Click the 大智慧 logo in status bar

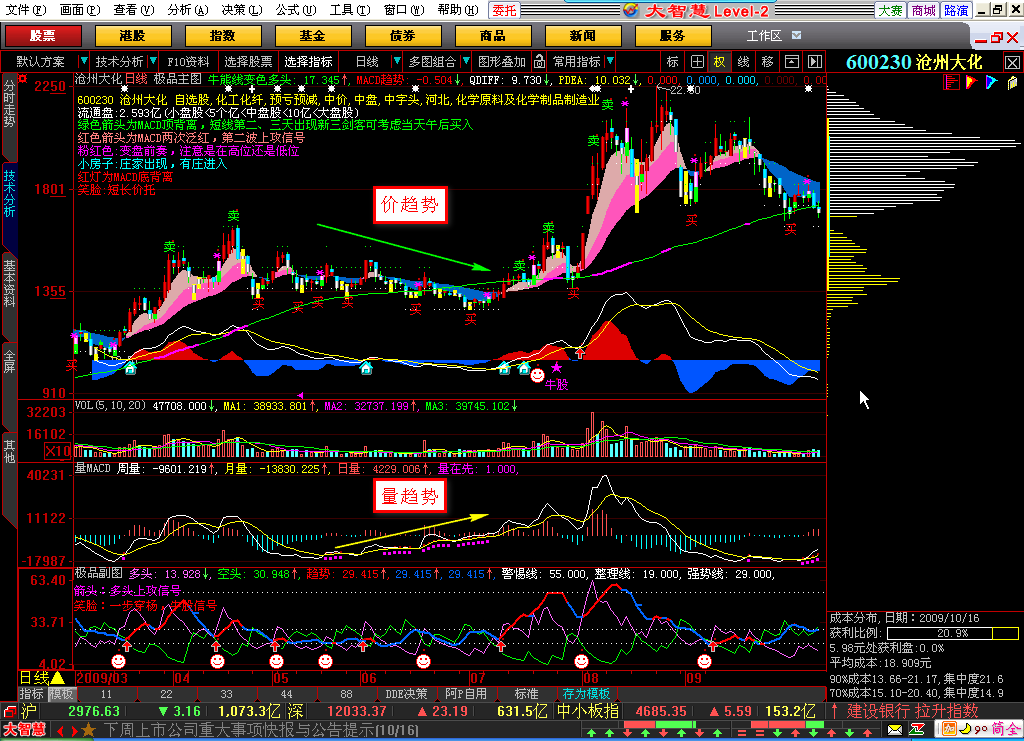[25, 730]
